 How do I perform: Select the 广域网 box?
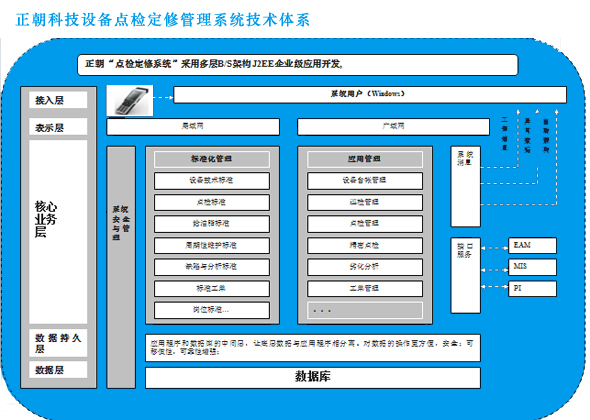(x=393, y=126)
